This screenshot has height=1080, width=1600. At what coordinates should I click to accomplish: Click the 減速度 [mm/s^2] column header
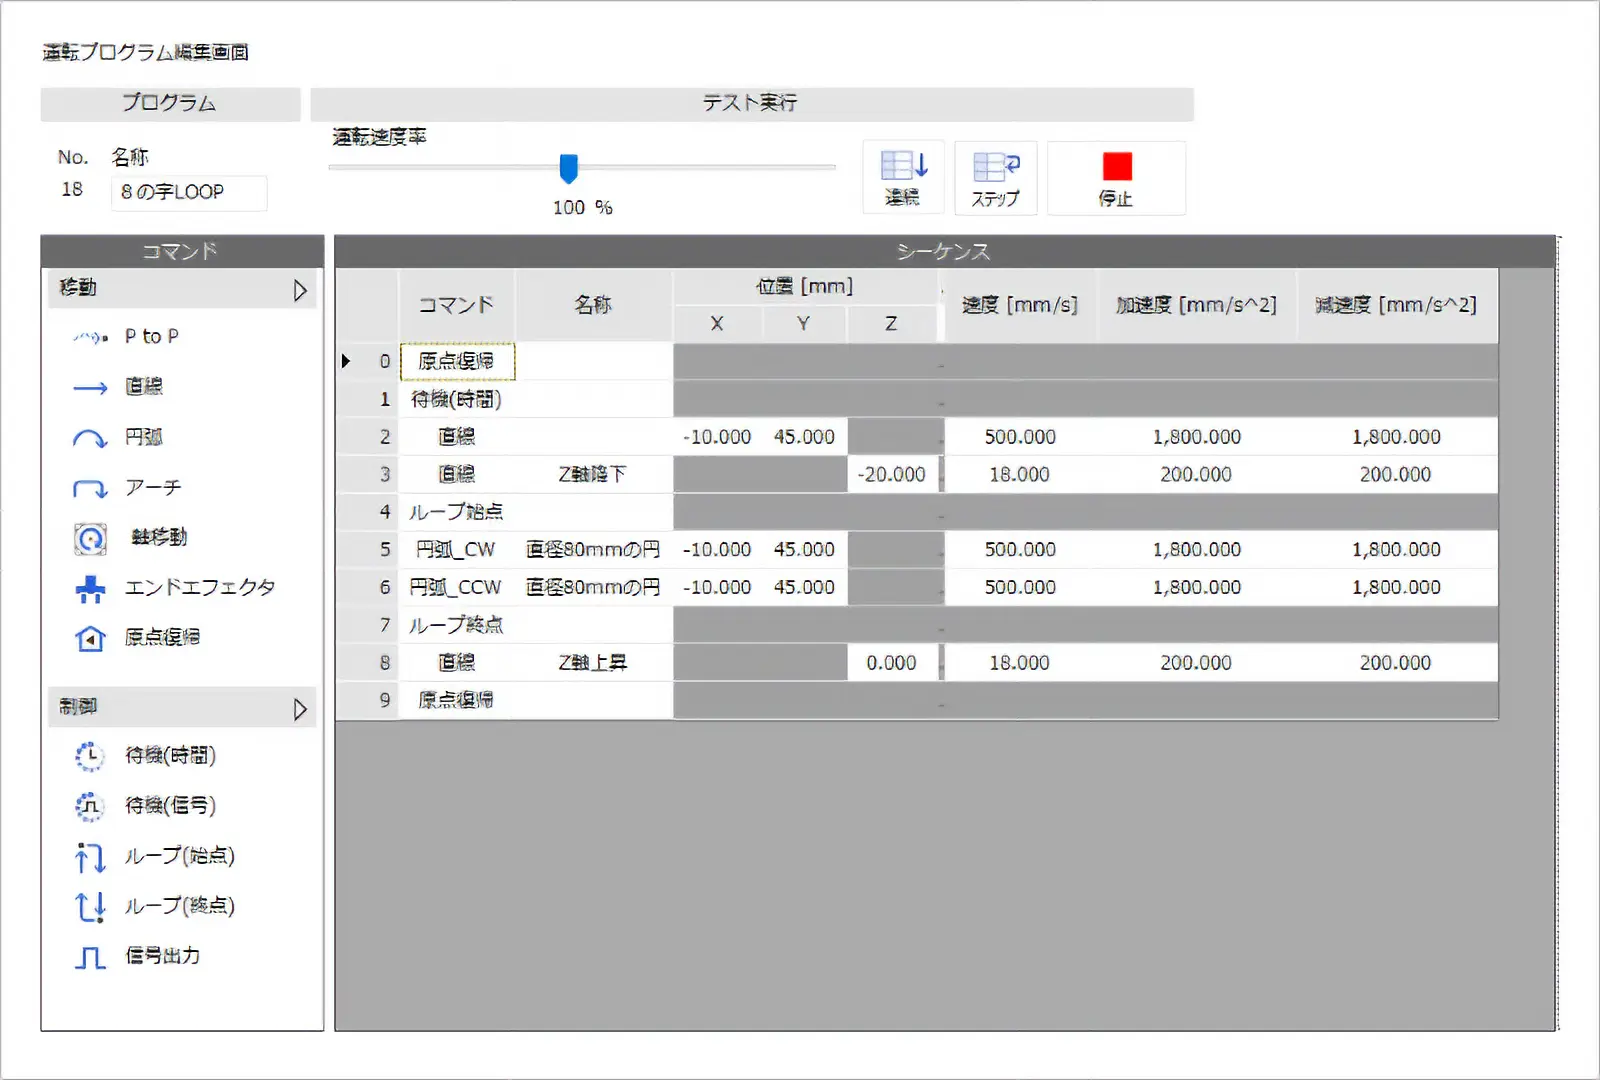pos(1397,305)
